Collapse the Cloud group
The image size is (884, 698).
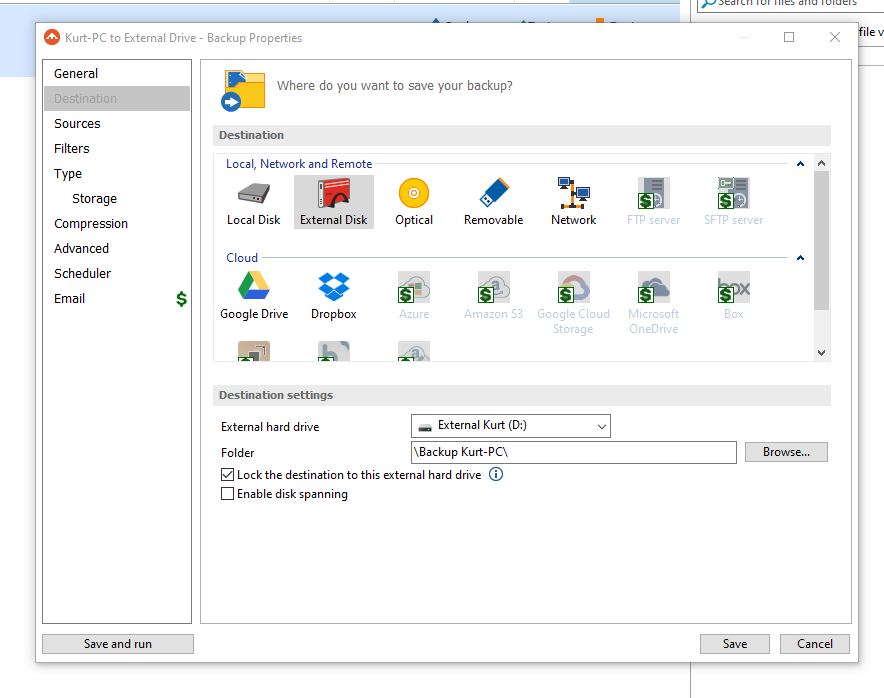coord(800,258)
